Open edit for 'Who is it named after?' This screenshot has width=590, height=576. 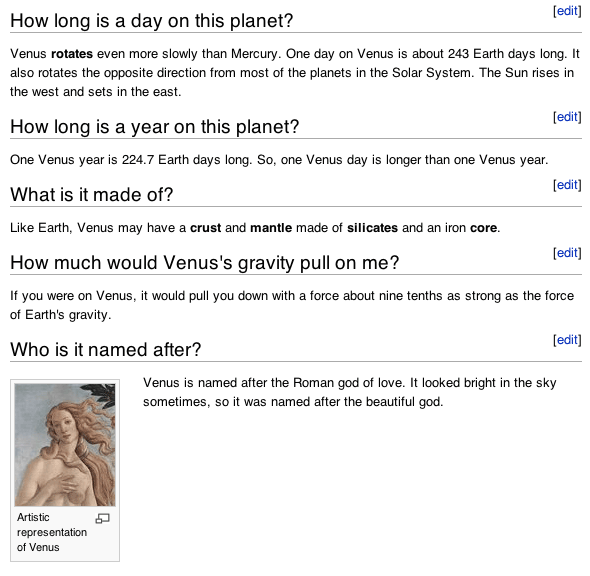pos(567,340)
